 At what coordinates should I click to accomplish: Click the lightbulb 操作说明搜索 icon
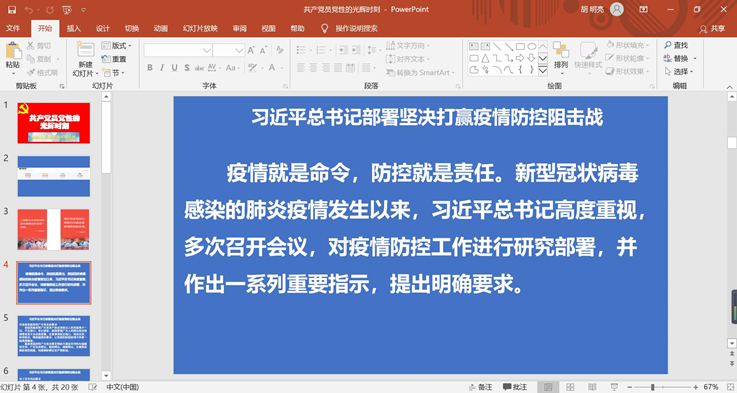324,29
